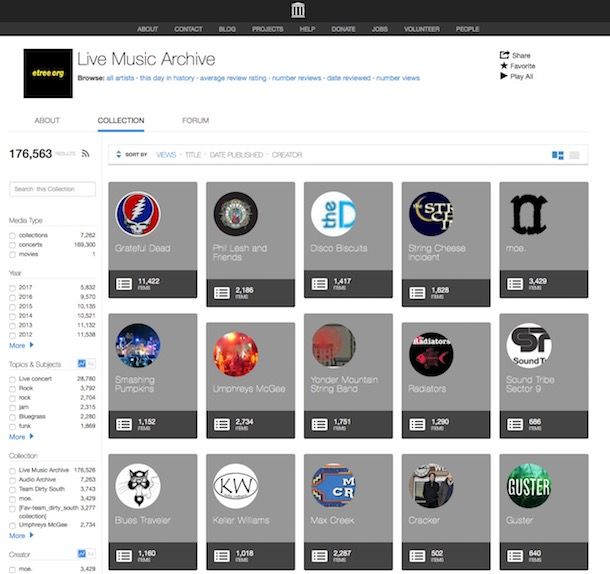Click the Disco Biscuits logo
The image size is (610, 574).
pyautogui.click(x=333, y=214)
